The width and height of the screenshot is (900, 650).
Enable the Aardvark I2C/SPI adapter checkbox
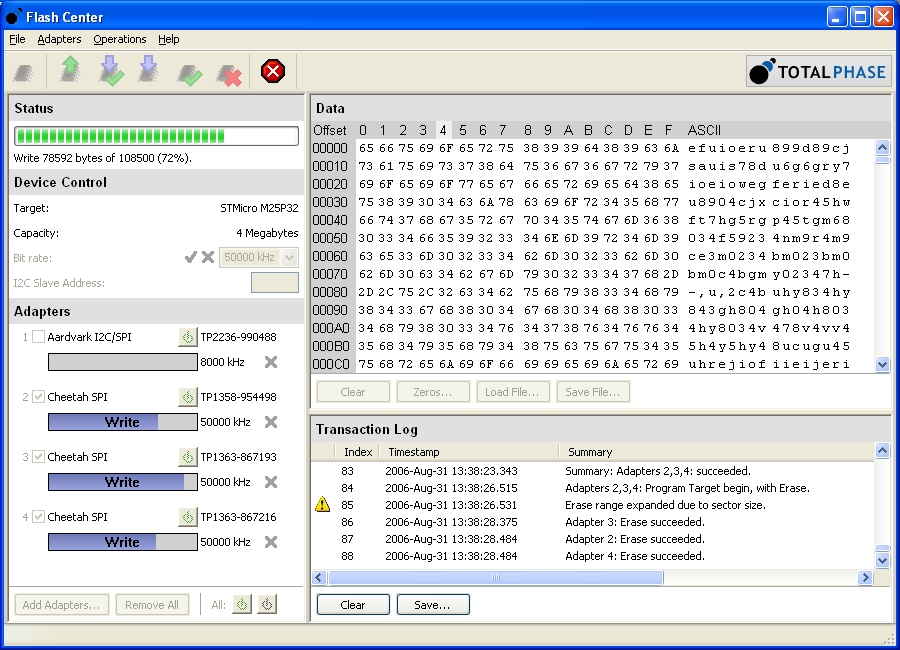pos(38,337)
